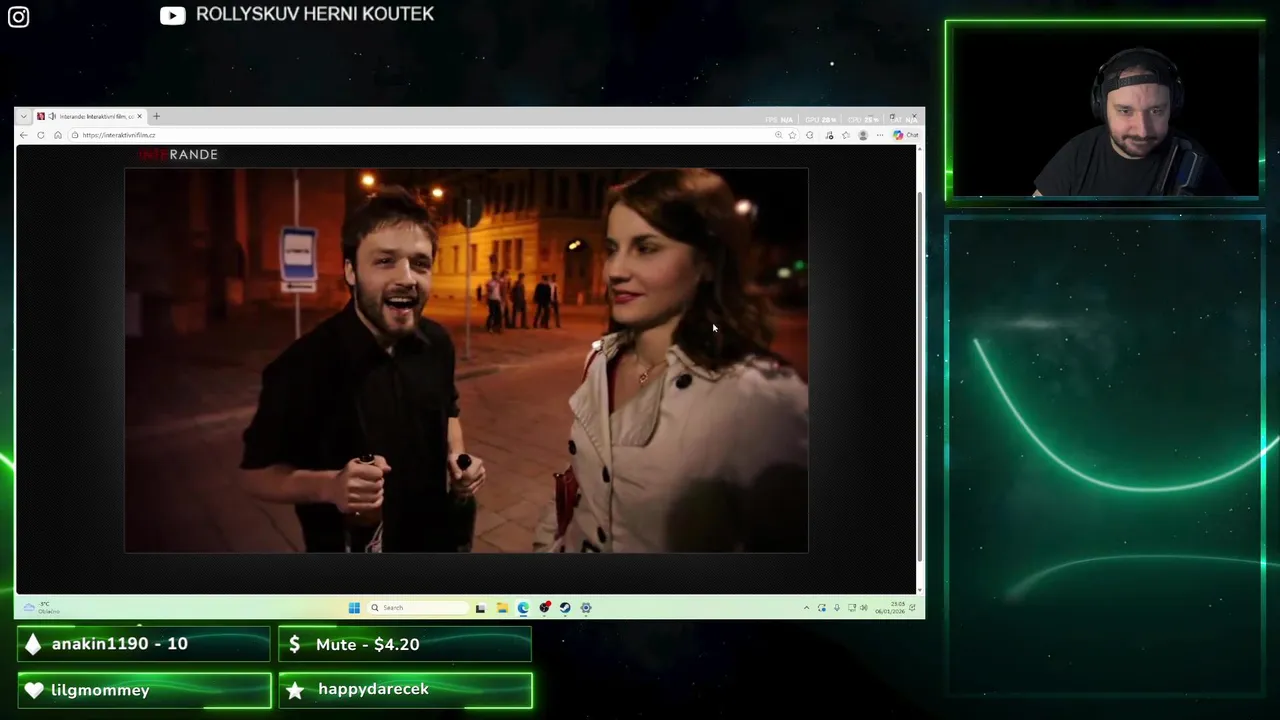Click the browser vertical scrollbar

(920, 375)
